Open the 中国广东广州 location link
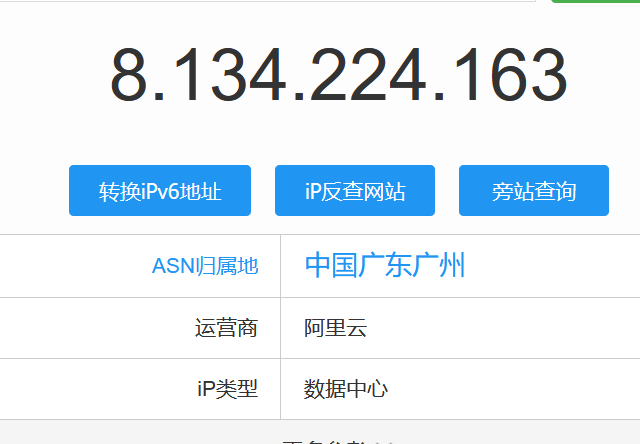Screen dimensions: 640x444 coord(385,266)
